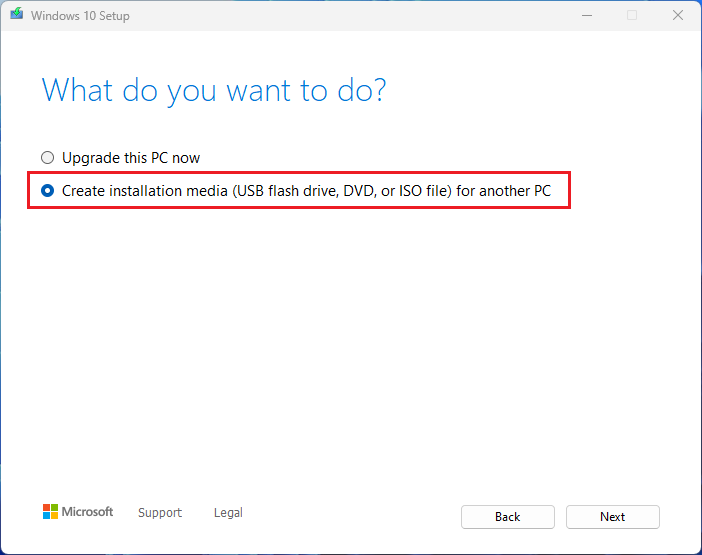Click the words 'for another PC' in second option
Screen dimensions: 702x555
tap(504, 190)
